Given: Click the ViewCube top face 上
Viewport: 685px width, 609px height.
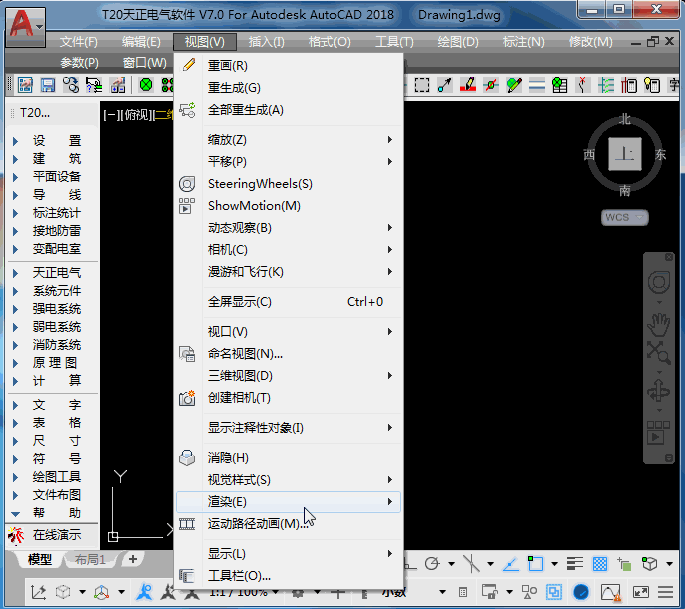Looking at the screenshot, I should click(x=625, y=154).
